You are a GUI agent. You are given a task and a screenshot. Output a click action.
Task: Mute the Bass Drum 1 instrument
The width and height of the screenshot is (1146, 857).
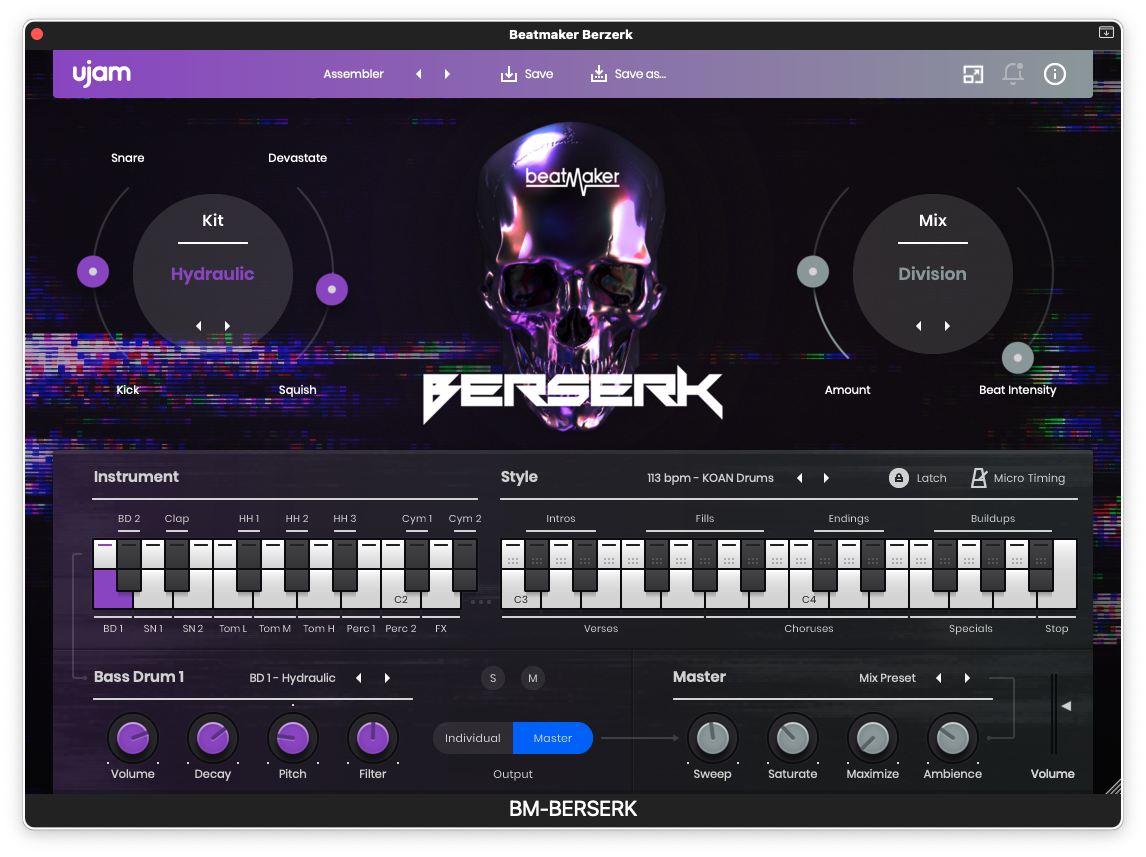(x=533, y=678)
